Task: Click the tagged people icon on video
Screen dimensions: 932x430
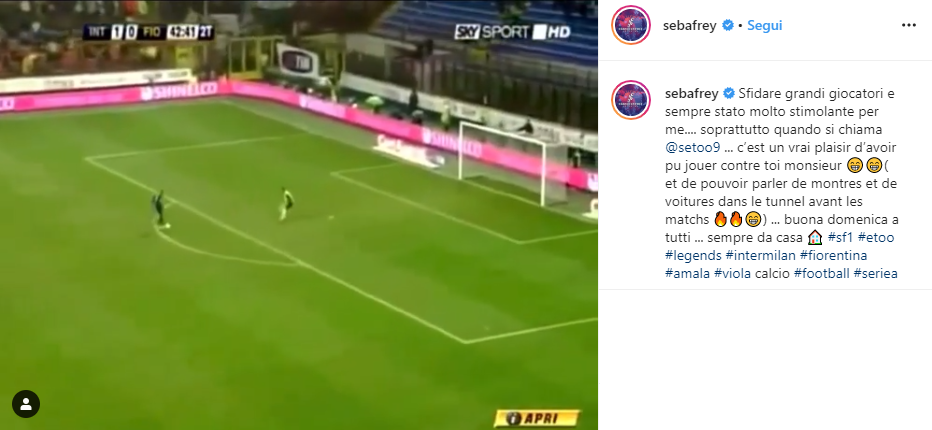Action: (x=26, y=404)
